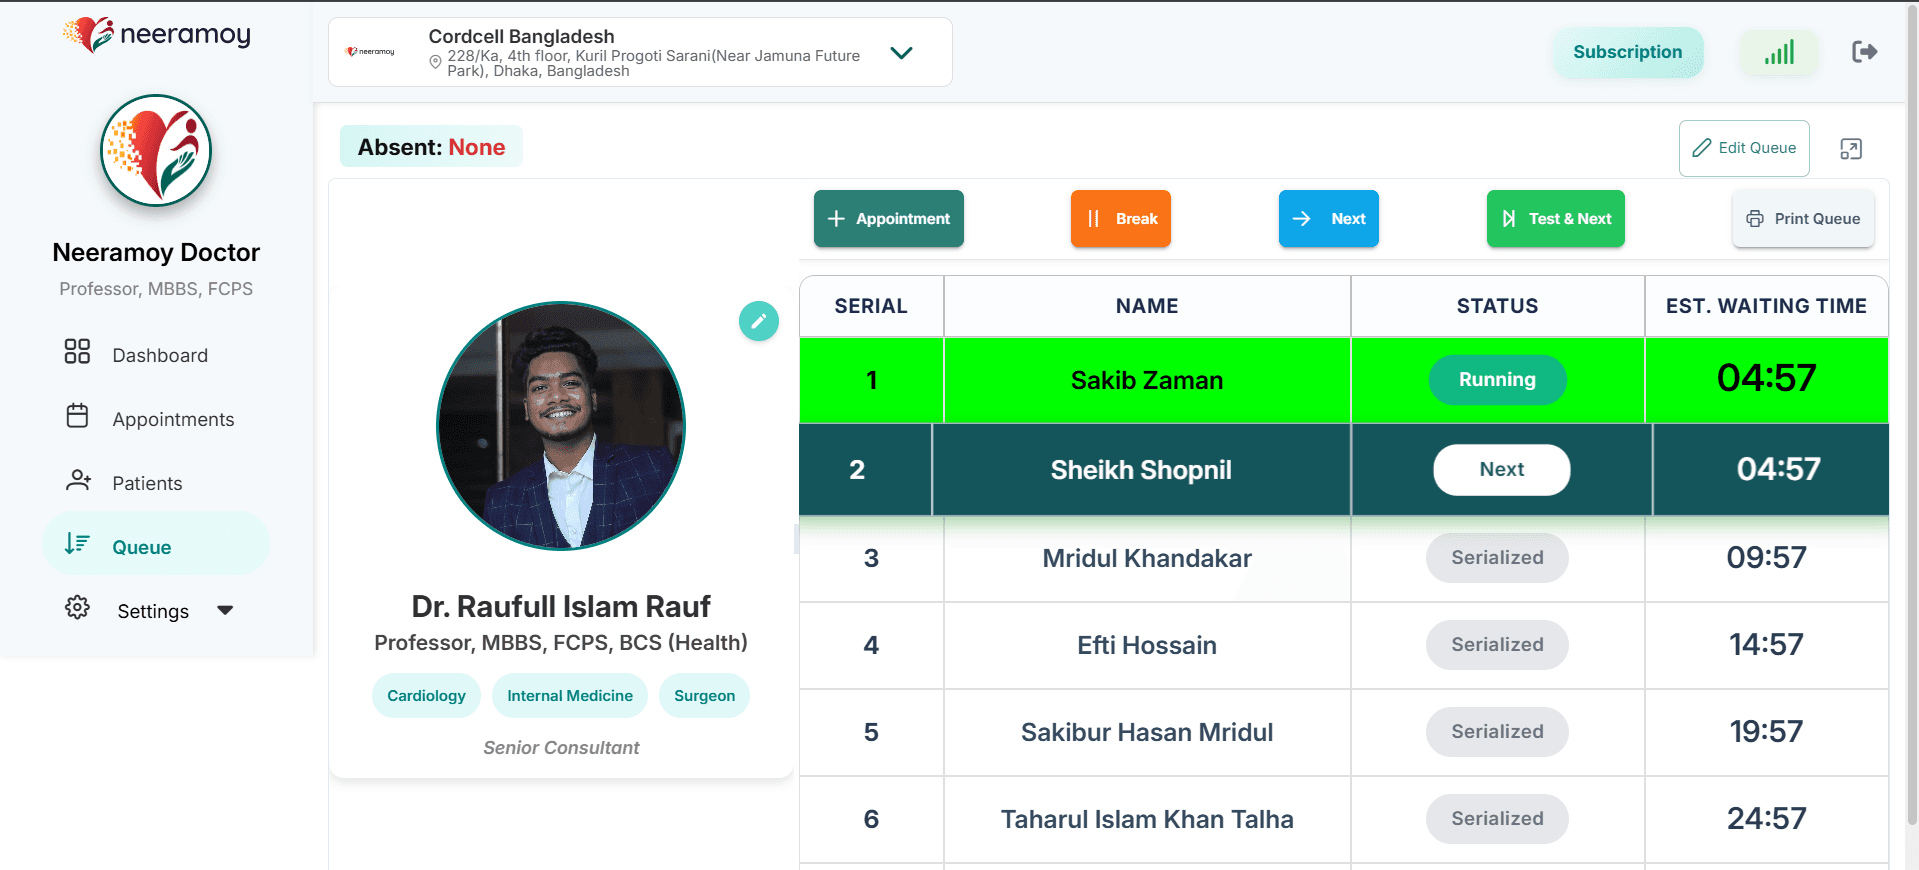Expand the Settings submenu arrow
Image resolution: width=1919 pixels, height=870 pixels.
point(225,611)
